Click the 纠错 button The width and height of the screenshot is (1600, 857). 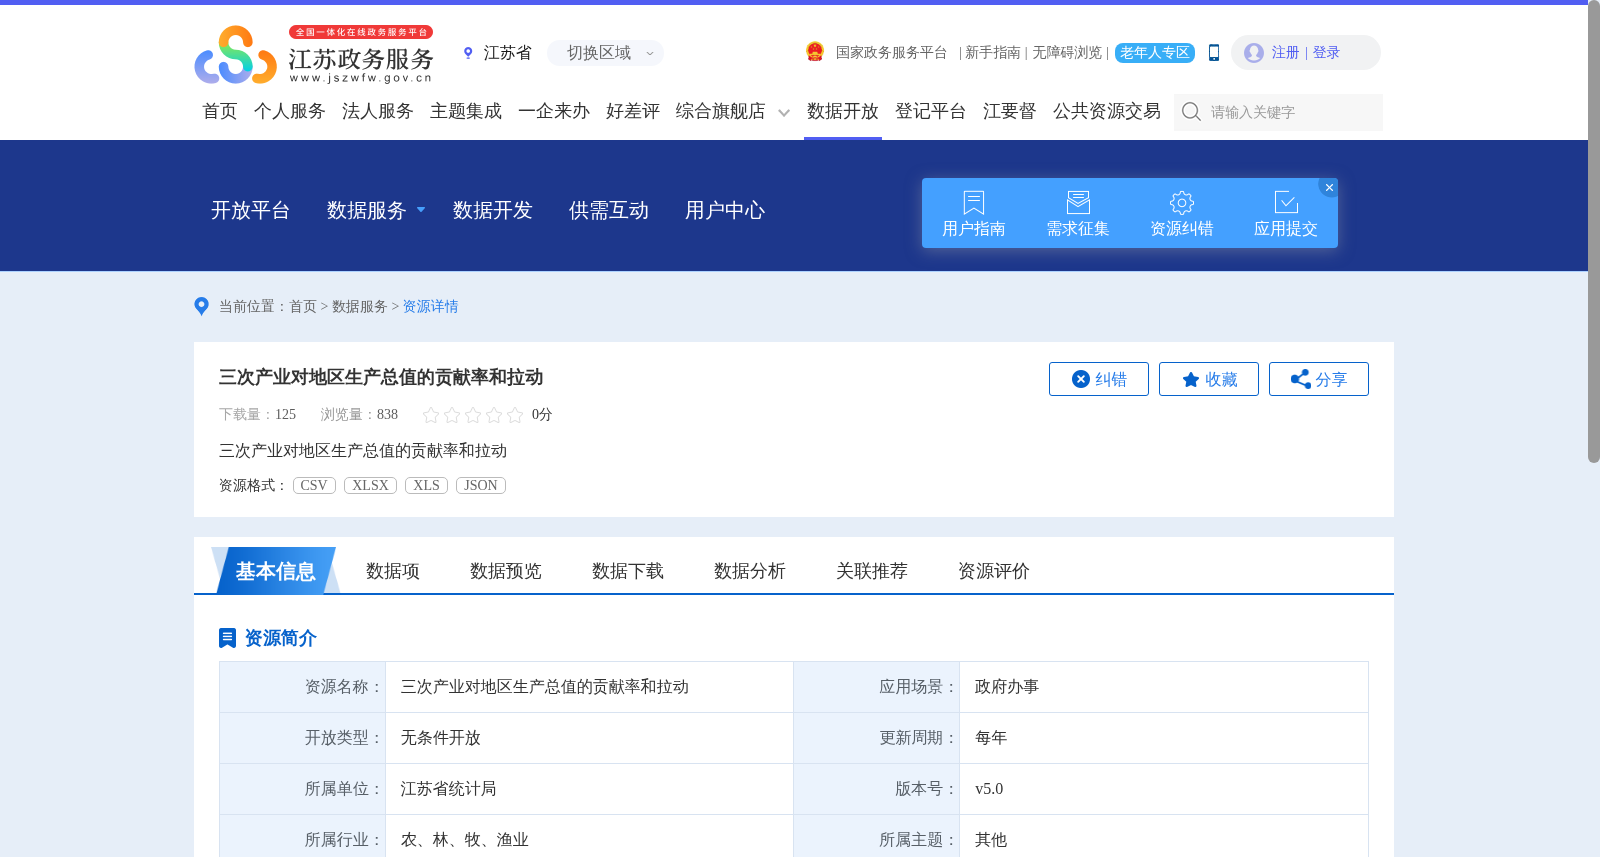[1099, 379]
